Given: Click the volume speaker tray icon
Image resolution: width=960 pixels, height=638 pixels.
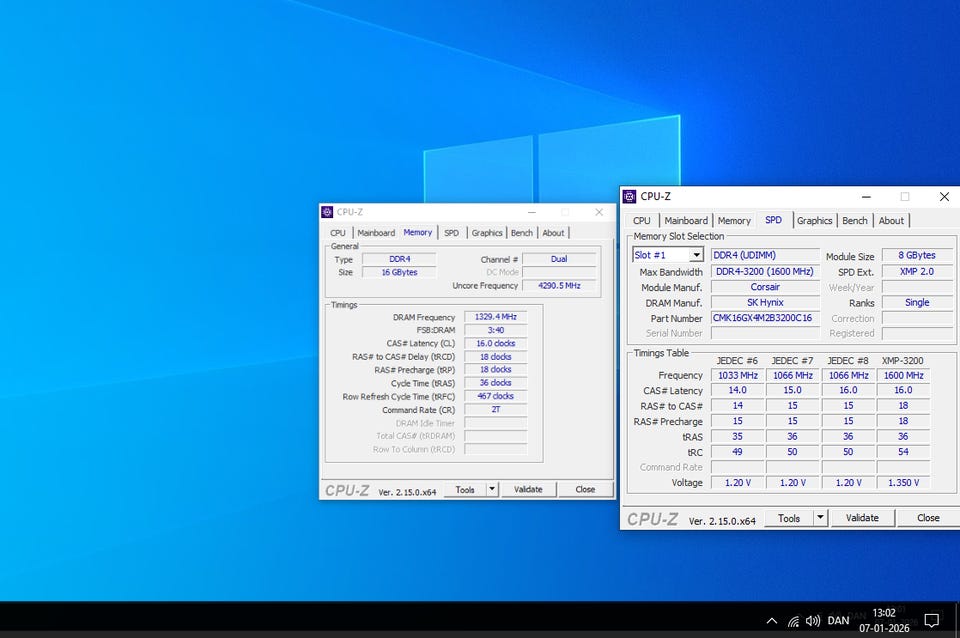Looking at the screenshot, I should coord(813,621).
